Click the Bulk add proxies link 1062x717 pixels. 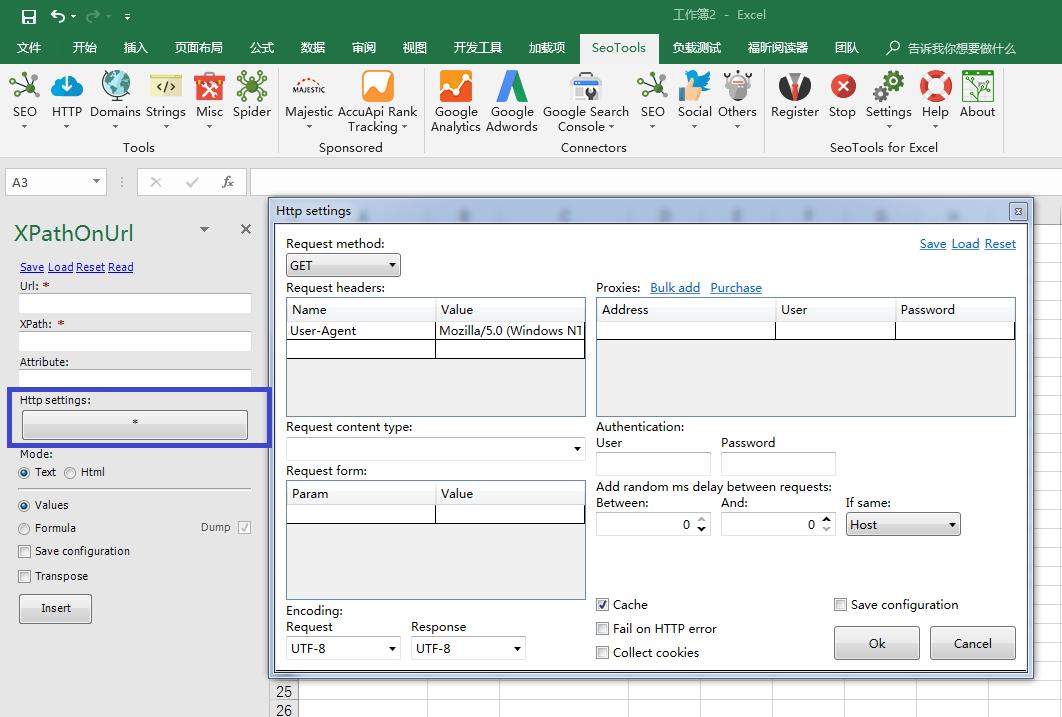click(x=675, y=288)
